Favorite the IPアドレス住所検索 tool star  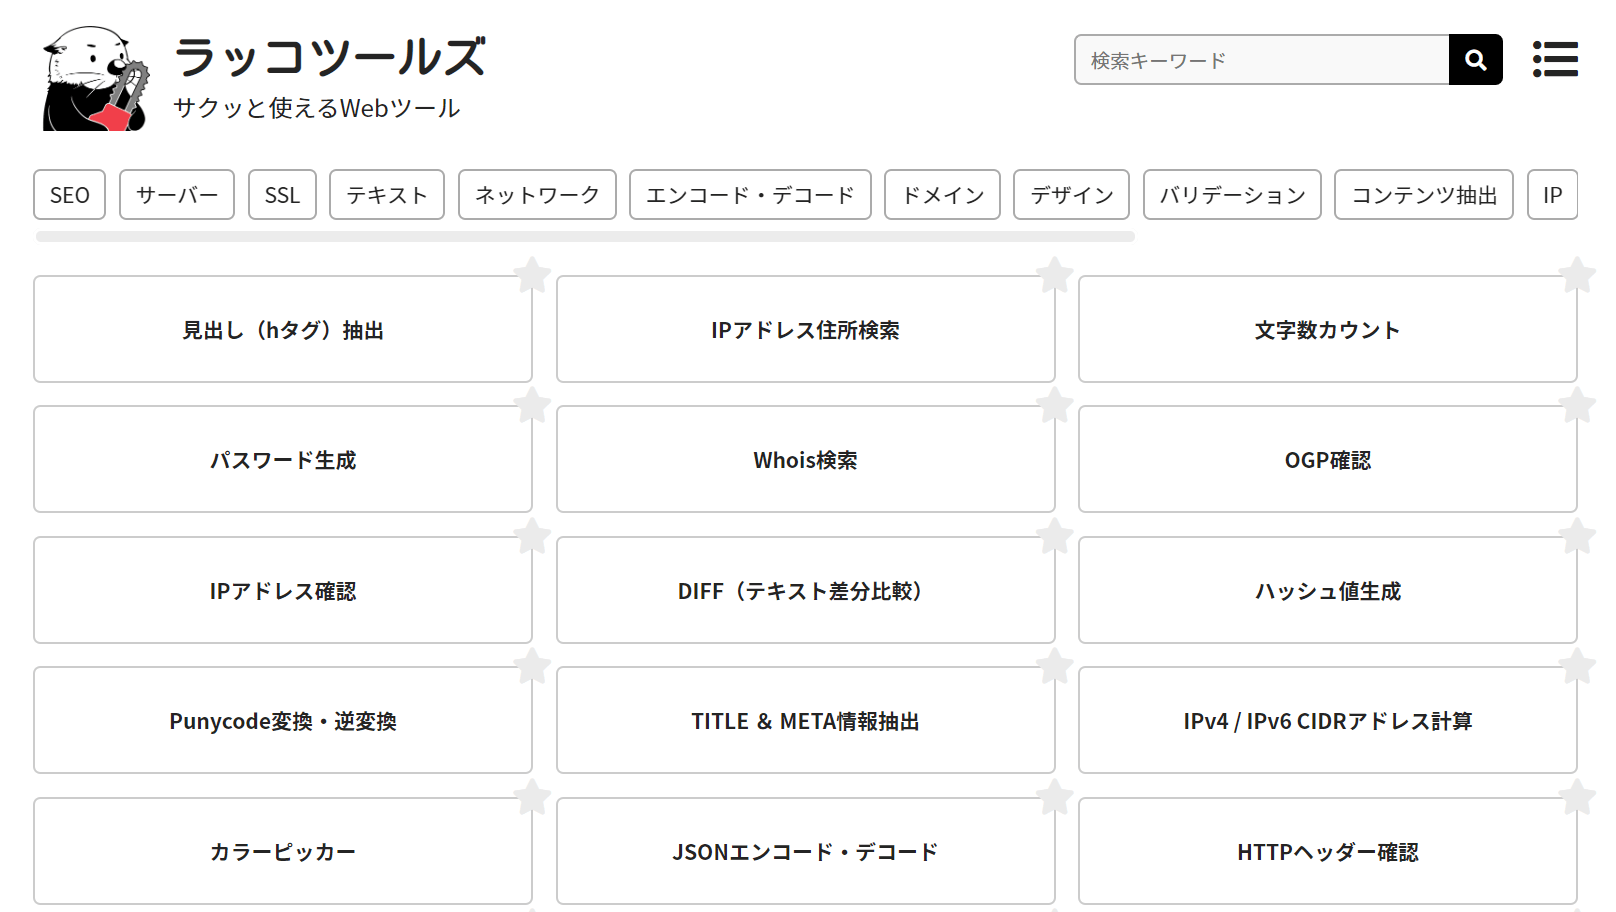1055,275
